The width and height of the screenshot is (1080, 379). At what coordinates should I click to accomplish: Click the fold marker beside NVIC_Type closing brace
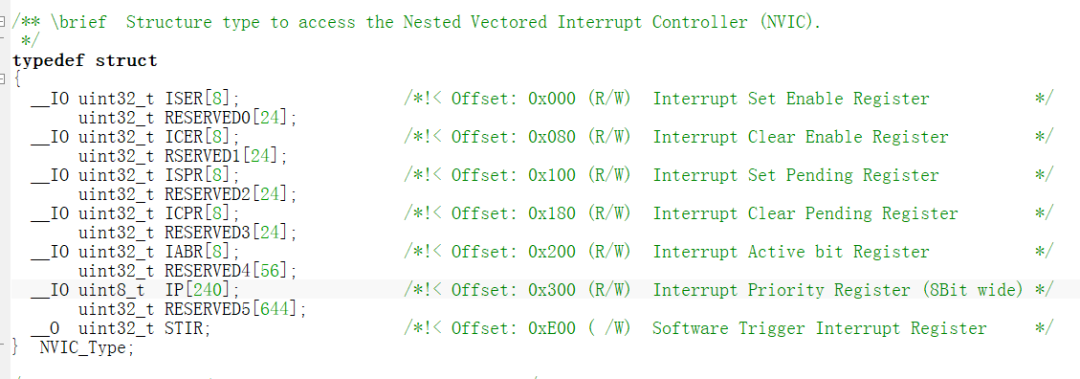point(3,343)
